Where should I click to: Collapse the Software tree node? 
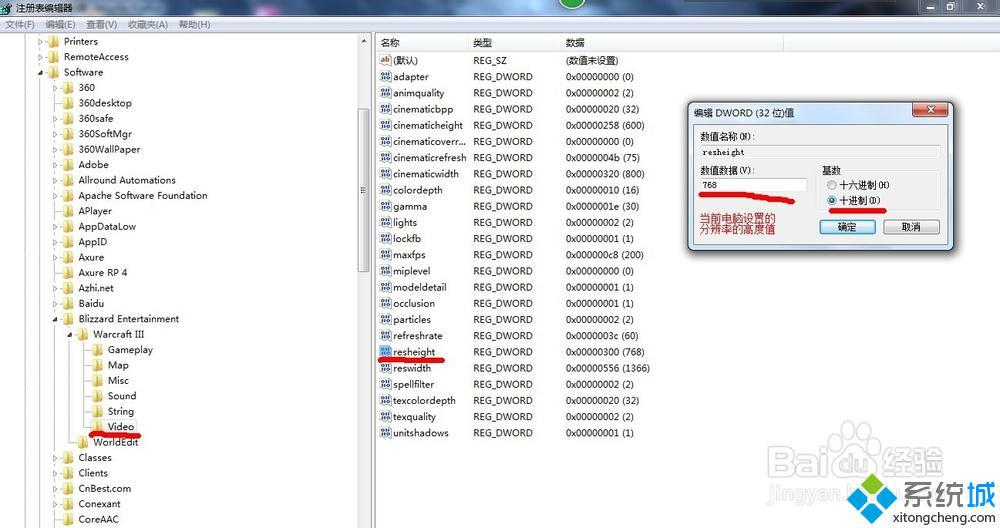tap(42, 73)
